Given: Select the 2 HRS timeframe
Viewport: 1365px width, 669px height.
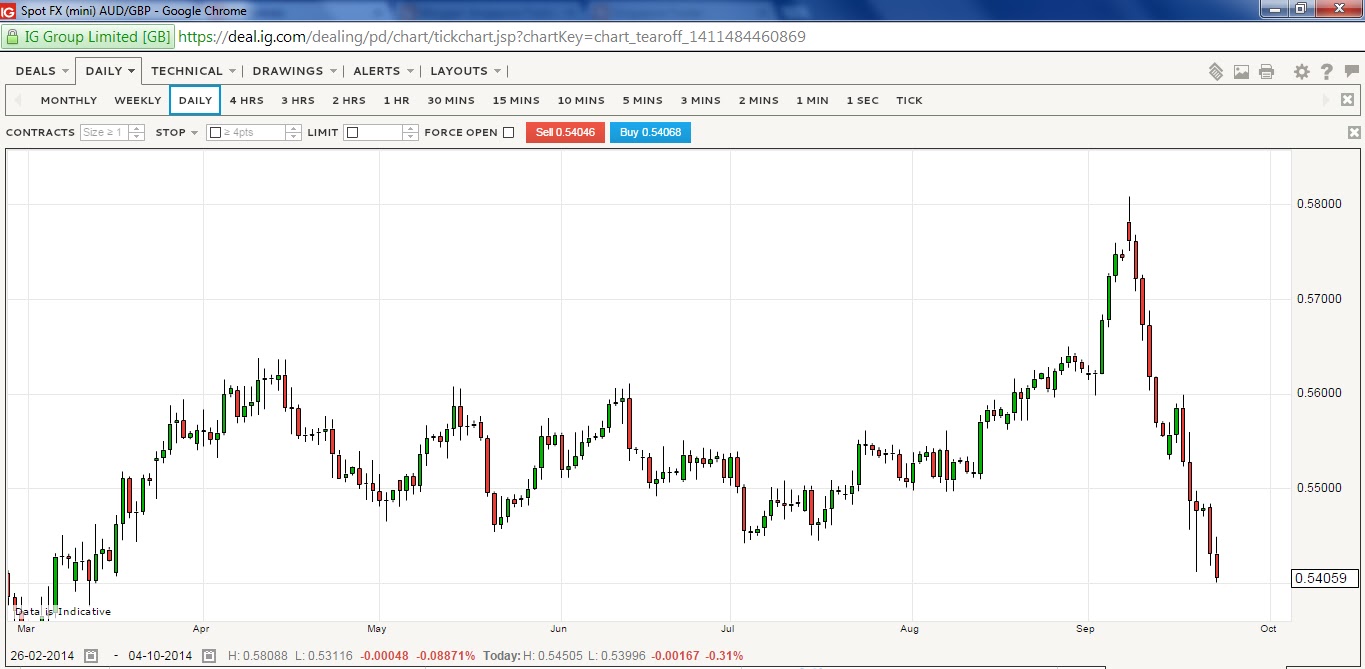Looking at the screenshot, I should [x=349, y=100].
